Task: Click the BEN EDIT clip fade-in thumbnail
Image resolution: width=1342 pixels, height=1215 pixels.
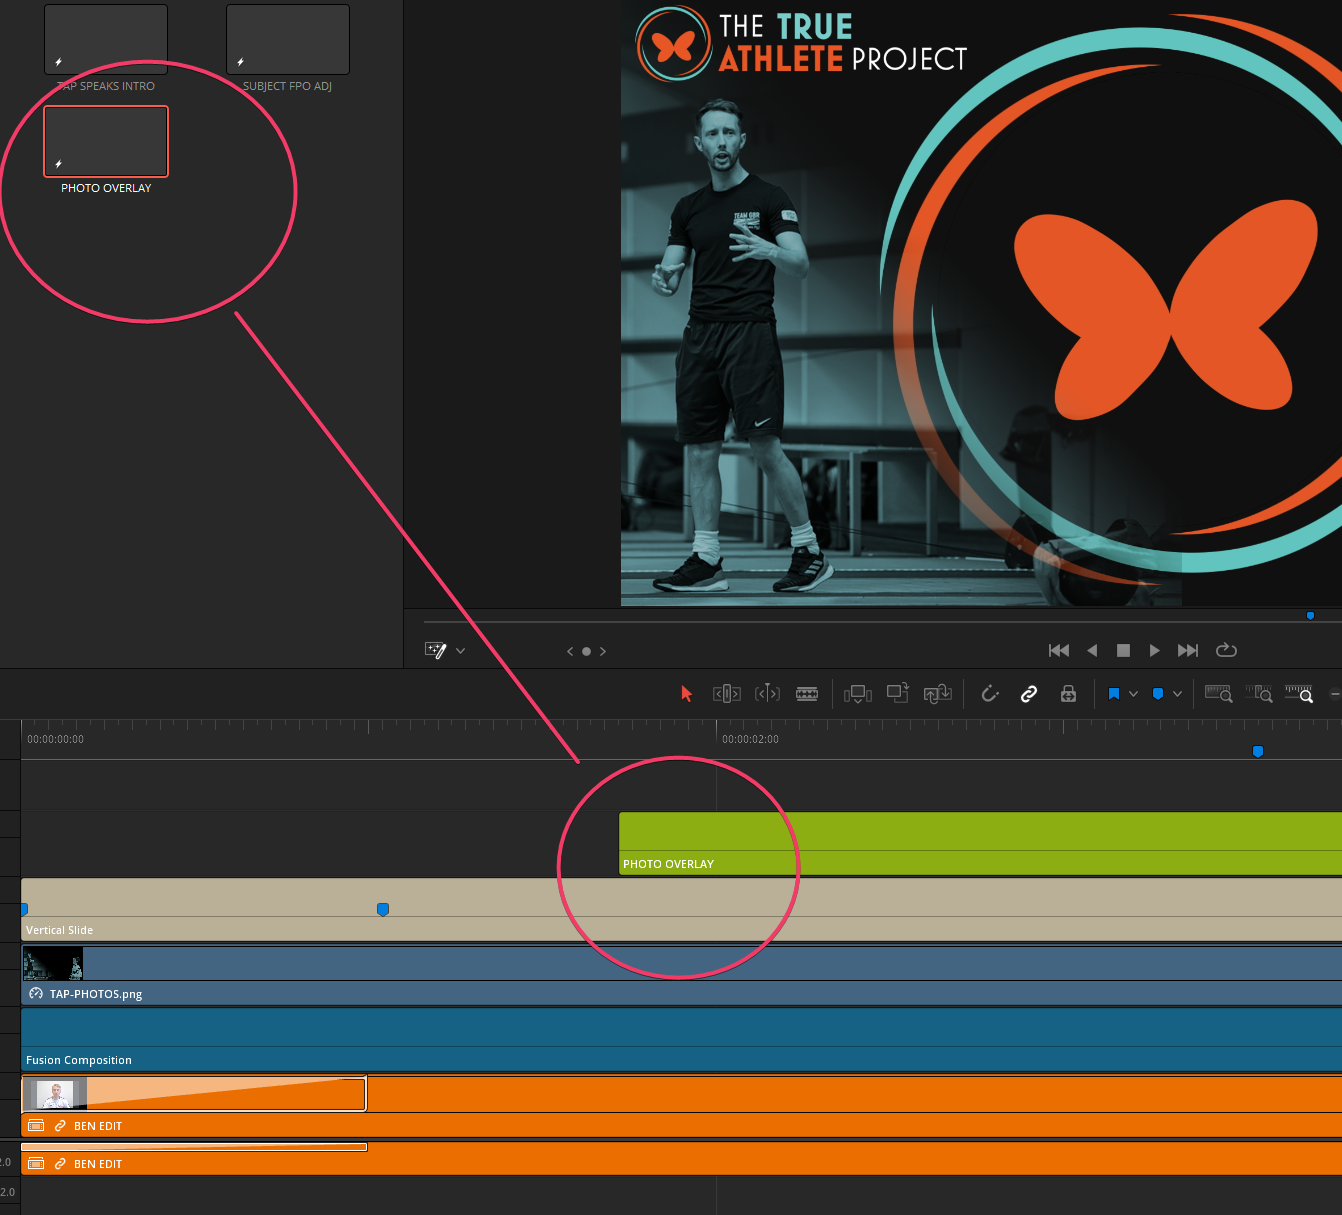Action: 55,1094
